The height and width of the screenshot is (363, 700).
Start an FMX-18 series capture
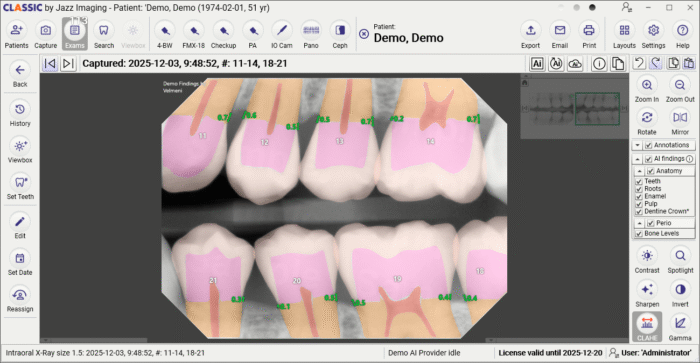(194, 35)
